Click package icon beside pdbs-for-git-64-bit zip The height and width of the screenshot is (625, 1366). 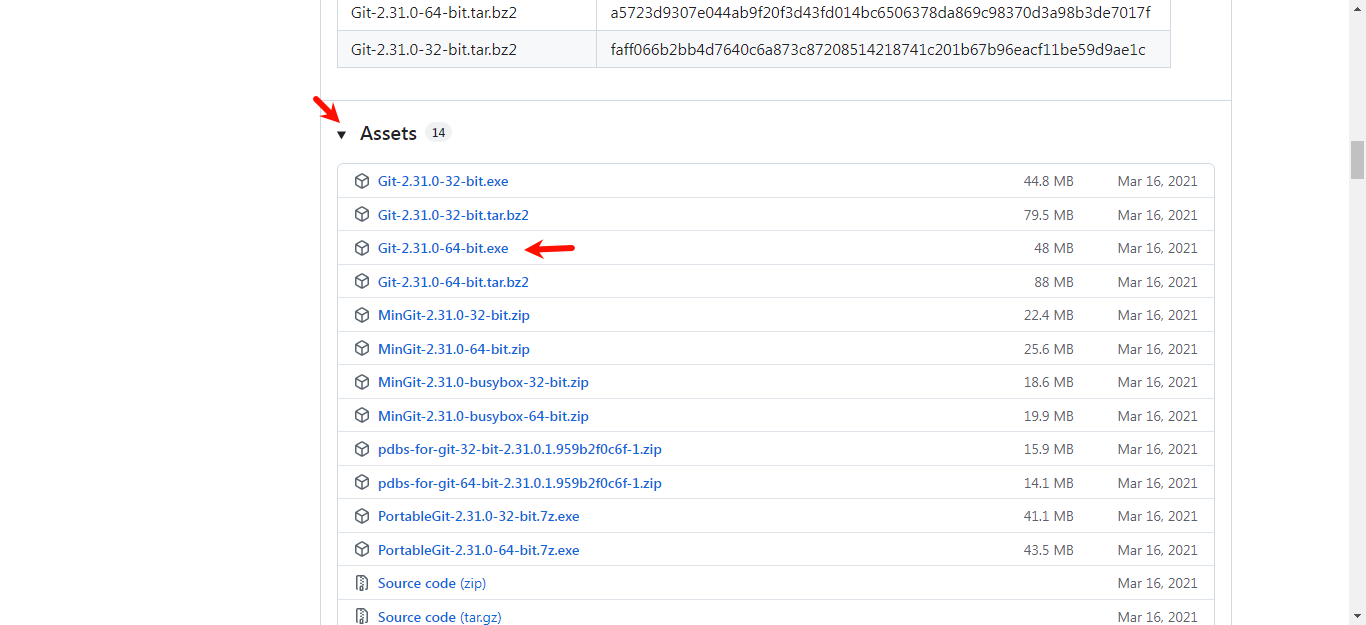362,483
